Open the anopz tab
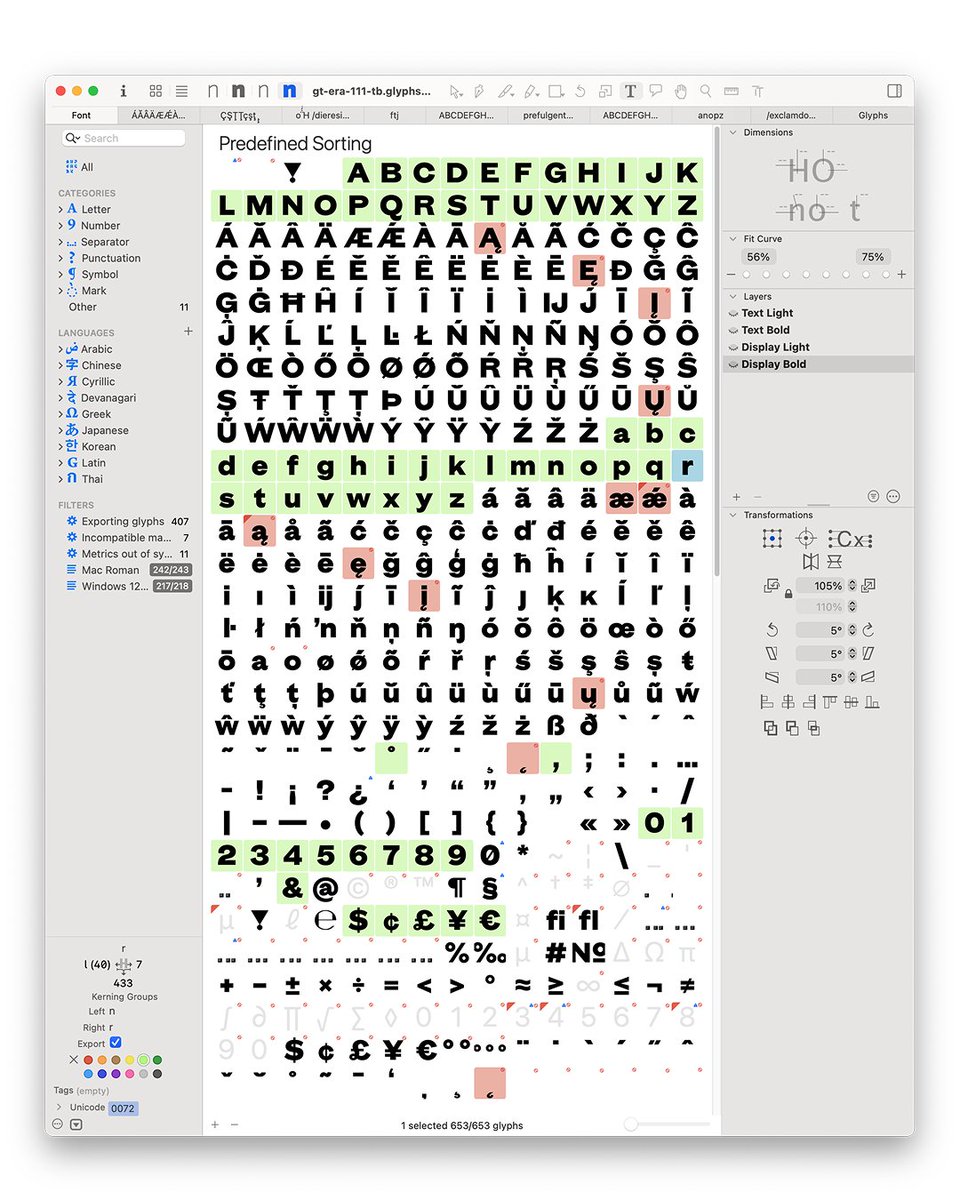The width and height of the screenshot is (960, 1200). tap(710, 115)
